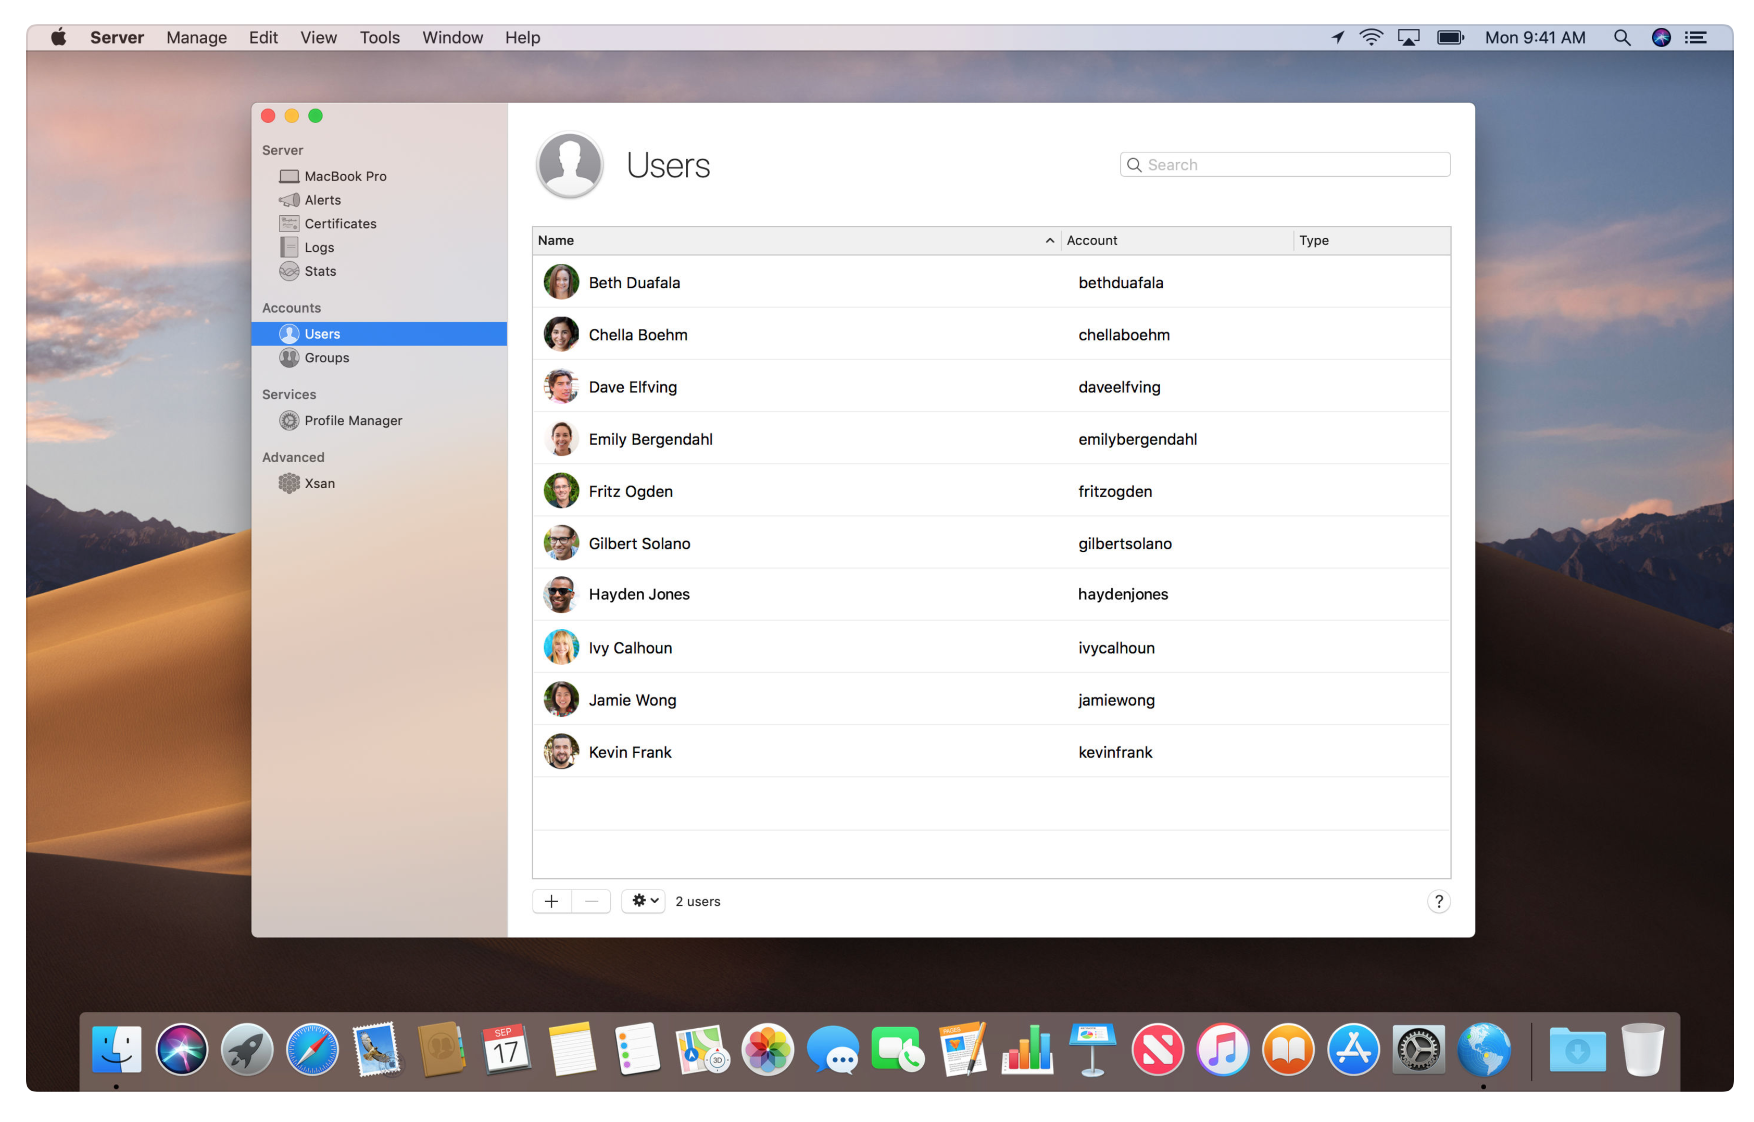Open Photos from the Dock
The image size is (1754, 1122).
coord(768,1050)
